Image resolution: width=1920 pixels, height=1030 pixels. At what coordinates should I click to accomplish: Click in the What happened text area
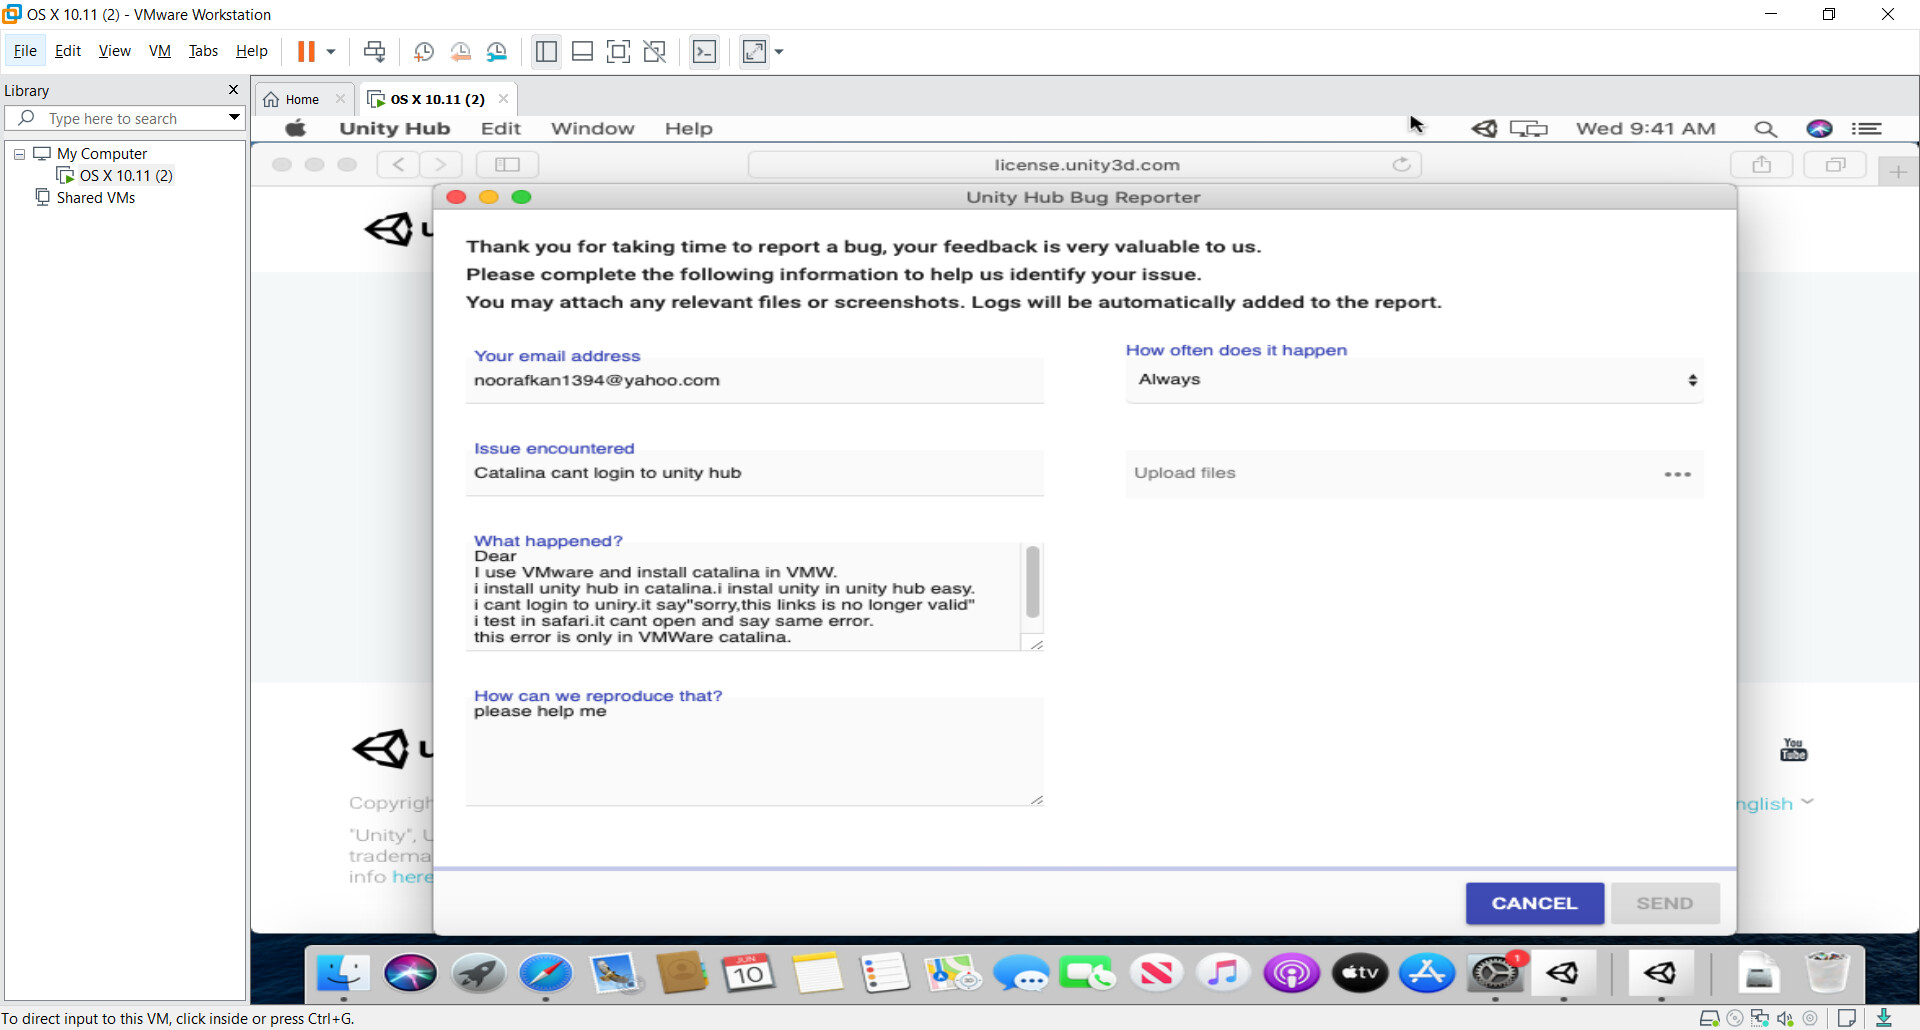pos(744,597)
